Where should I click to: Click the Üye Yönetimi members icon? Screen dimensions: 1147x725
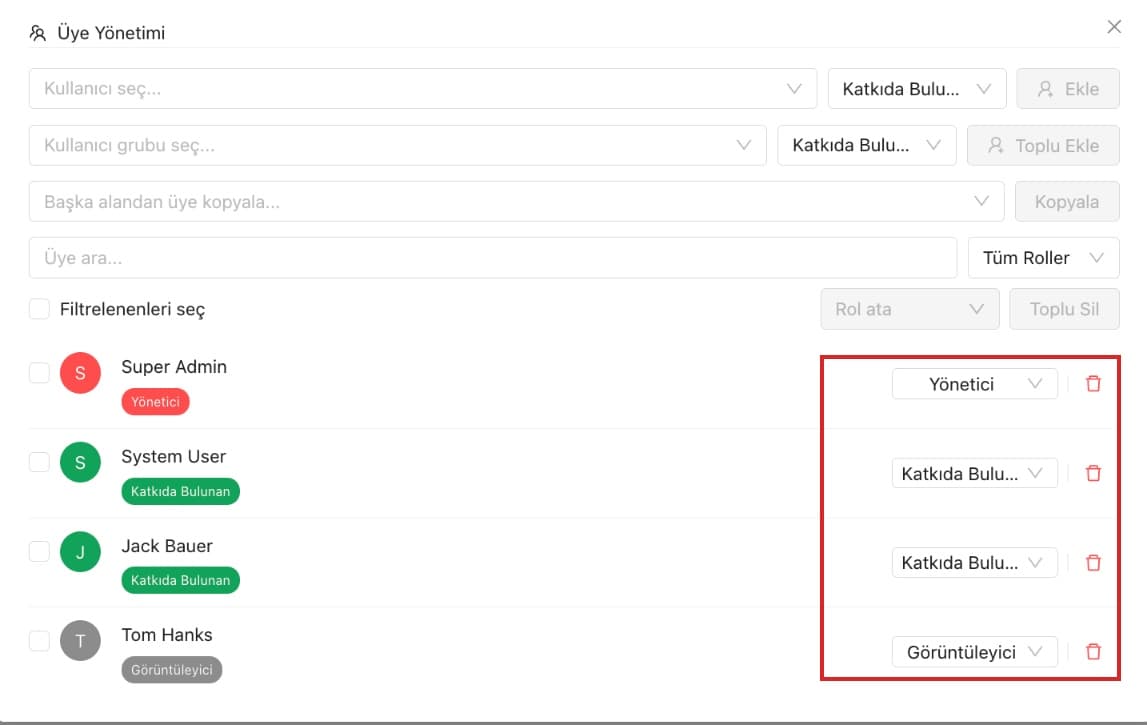pos(38,33)
